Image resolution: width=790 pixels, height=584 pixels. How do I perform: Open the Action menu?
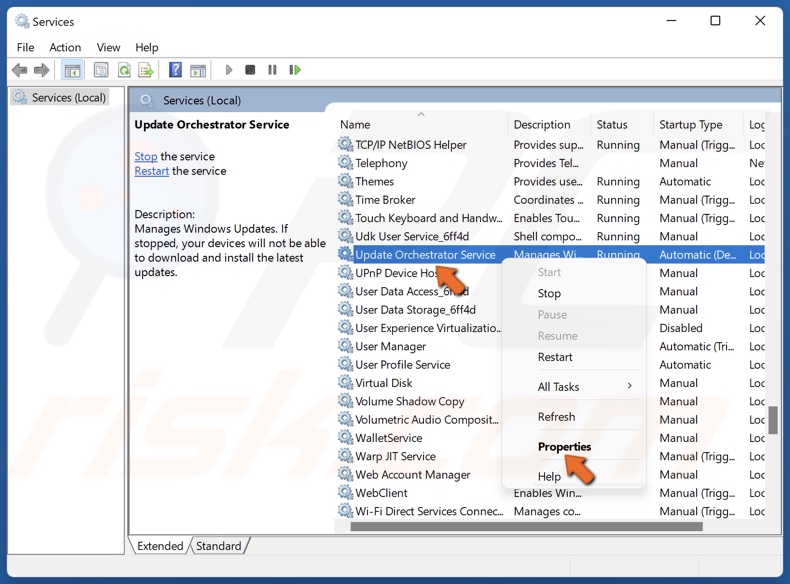click(65, 47)
